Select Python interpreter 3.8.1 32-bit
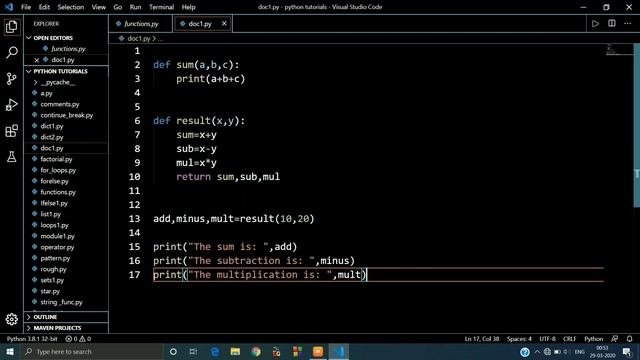 pos(32,339)
